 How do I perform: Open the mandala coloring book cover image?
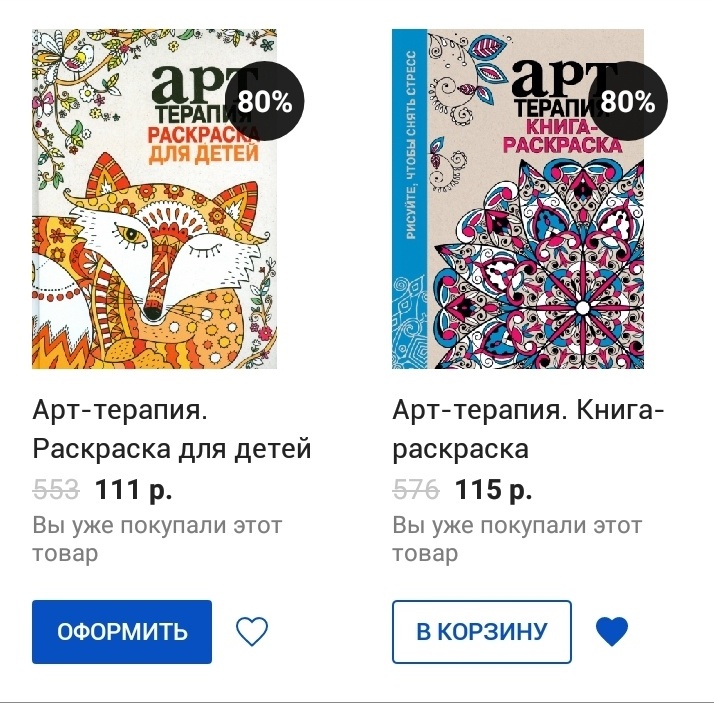pos(518,199)
